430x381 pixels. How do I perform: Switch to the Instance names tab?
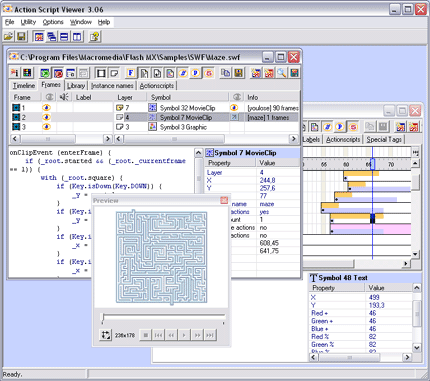click(x=112, y=86)
